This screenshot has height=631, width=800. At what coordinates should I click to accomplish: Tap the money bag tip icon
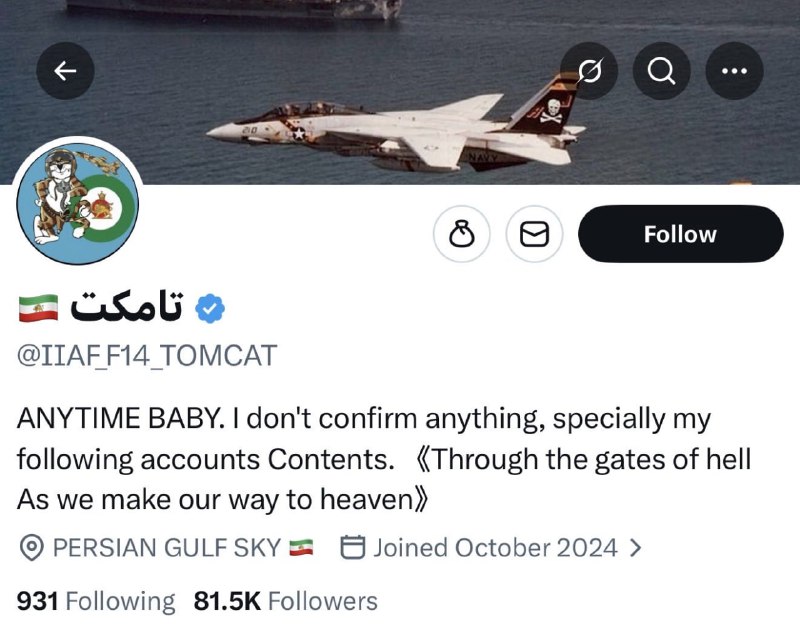tap(462, 235)
